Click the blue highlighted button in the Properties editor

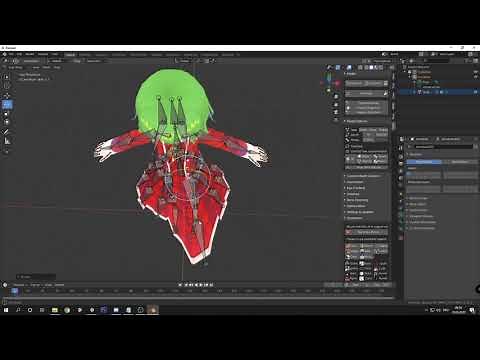pyautogui.click(x=424, y=162)
